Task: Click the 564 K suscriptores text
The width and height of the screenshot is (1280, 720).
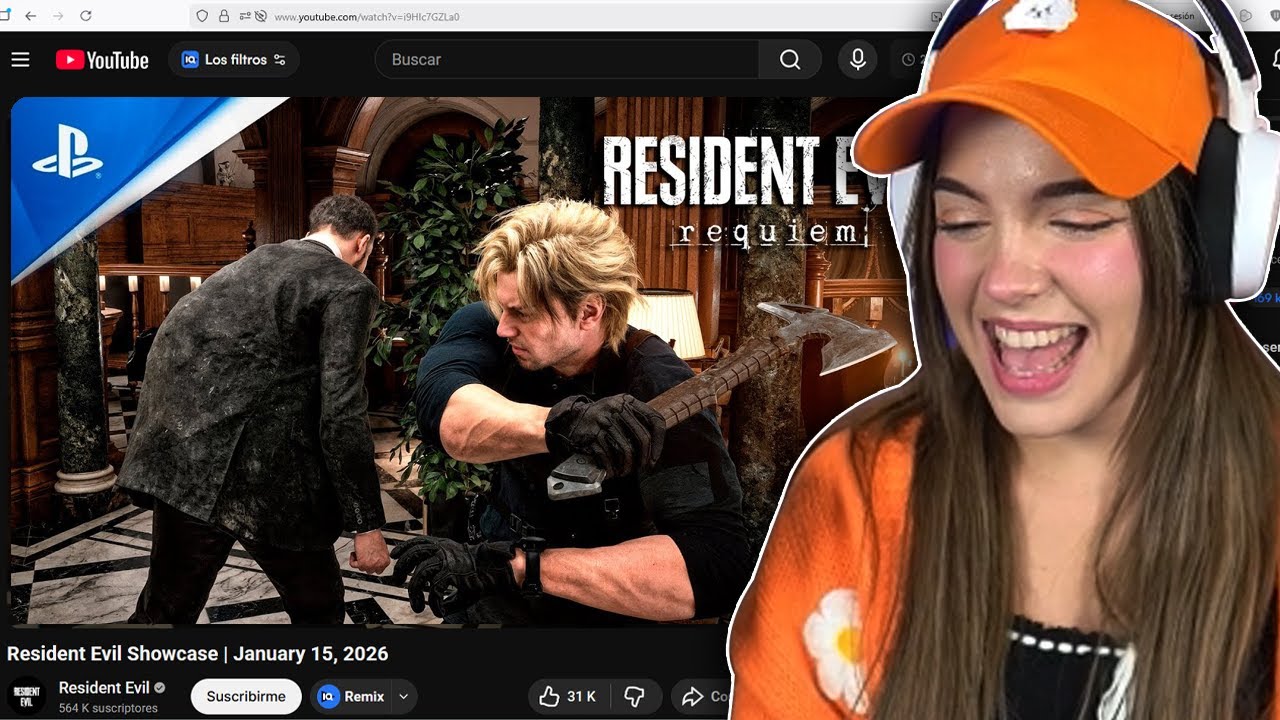Action: pos(108,708)
